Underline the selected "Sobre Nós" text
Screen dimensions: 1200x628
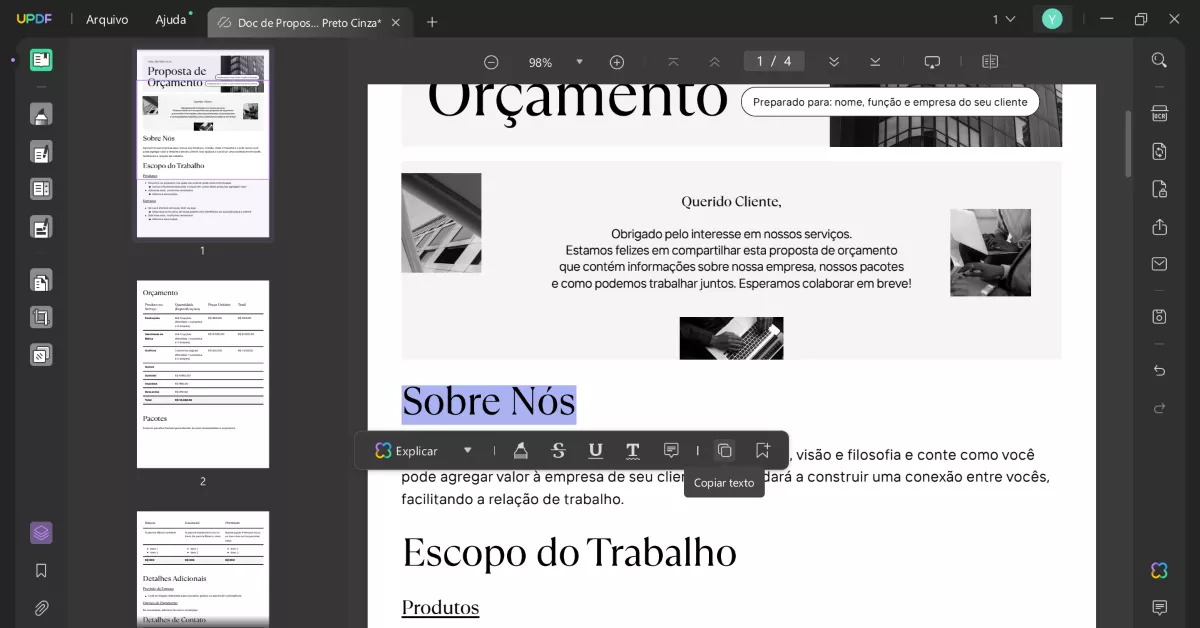(x=595, y=450)
